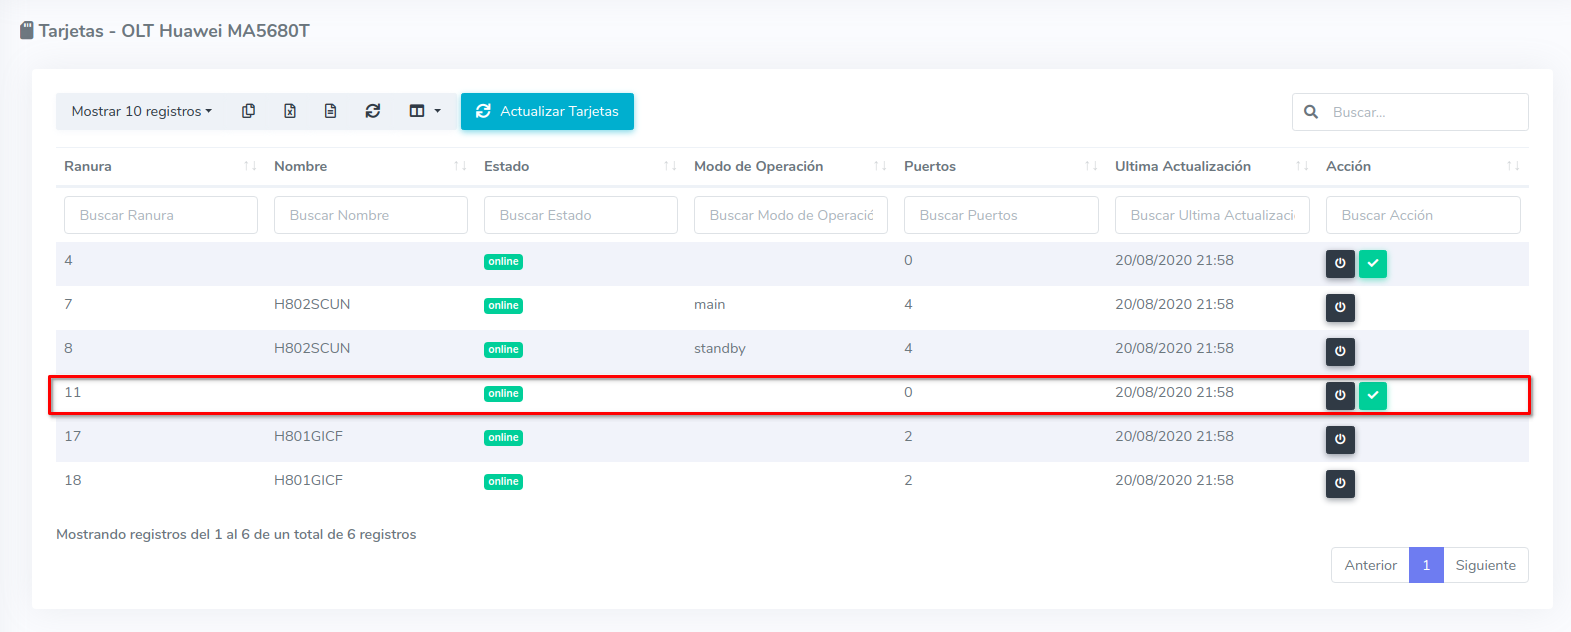Click green checkmark on slot 11 row
Screen dimensions: 1571x632
coord(1373,395)
